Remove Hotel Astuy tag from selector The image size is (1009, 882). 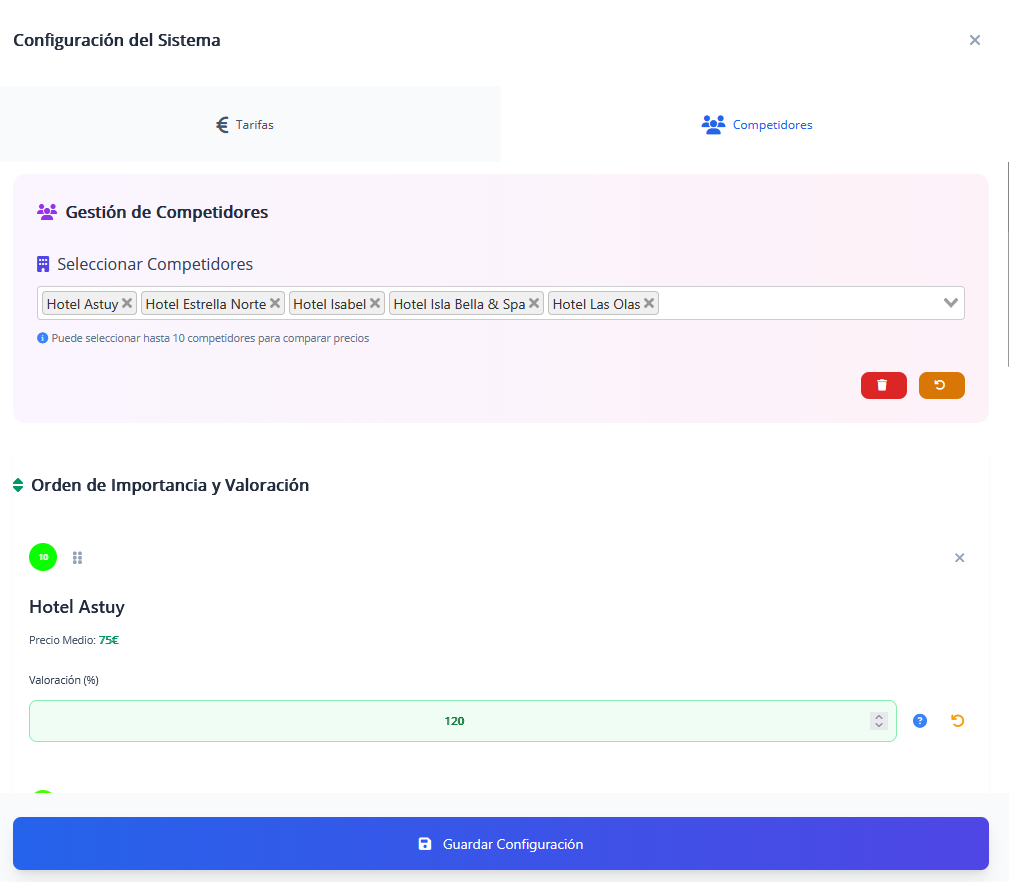127,303
